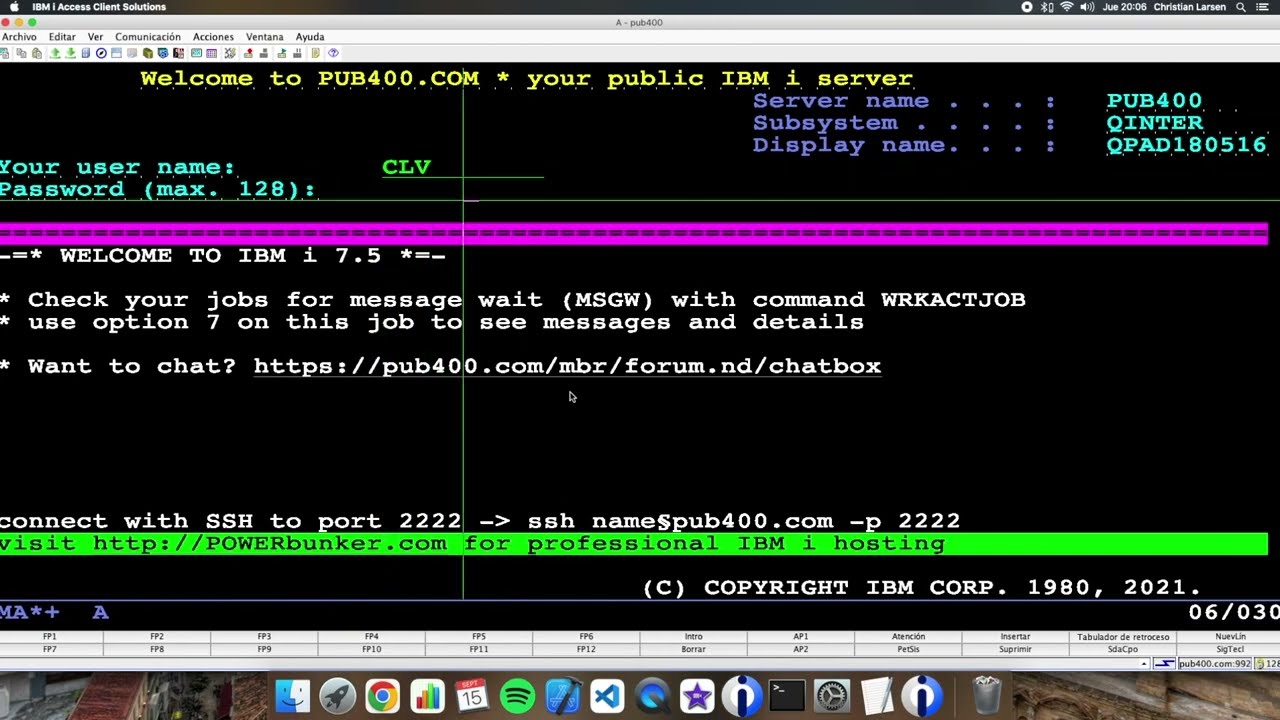Open the Ayuda menu
The image size is (1280, 720).
[310, 37]
